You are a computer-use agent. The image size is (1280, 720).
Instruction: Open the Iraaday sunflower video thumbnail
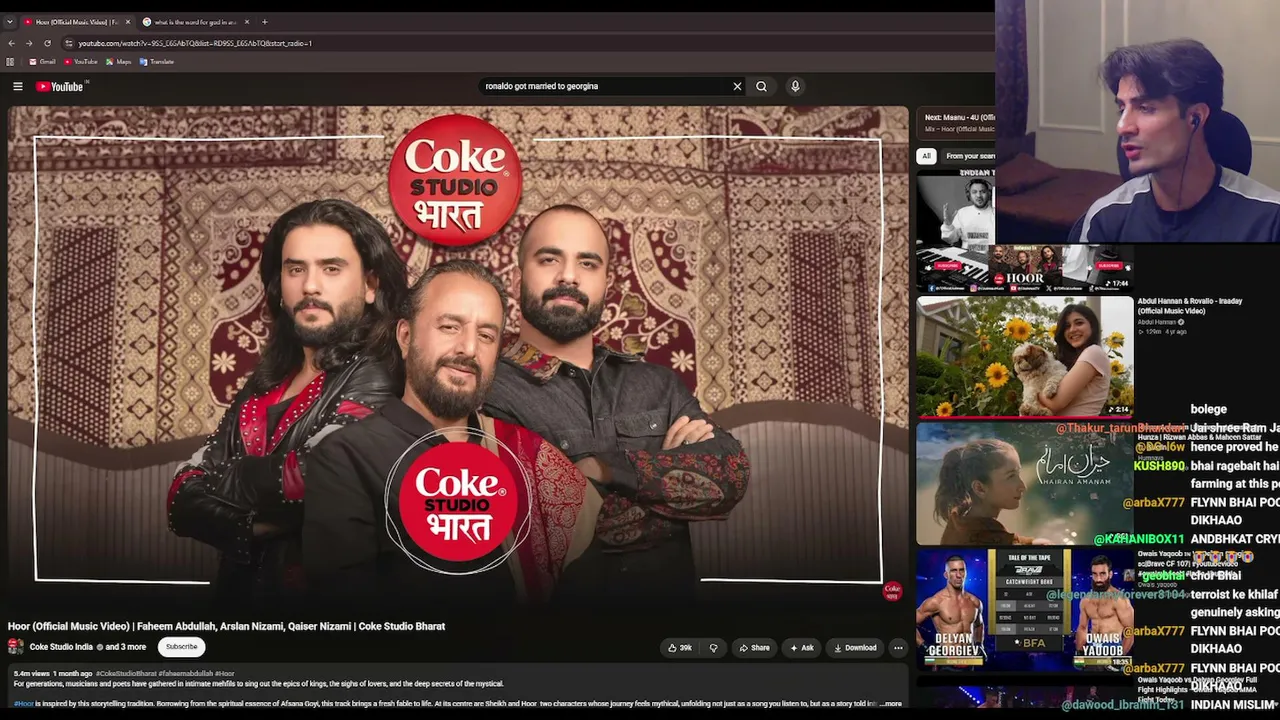pos(1025,356)
